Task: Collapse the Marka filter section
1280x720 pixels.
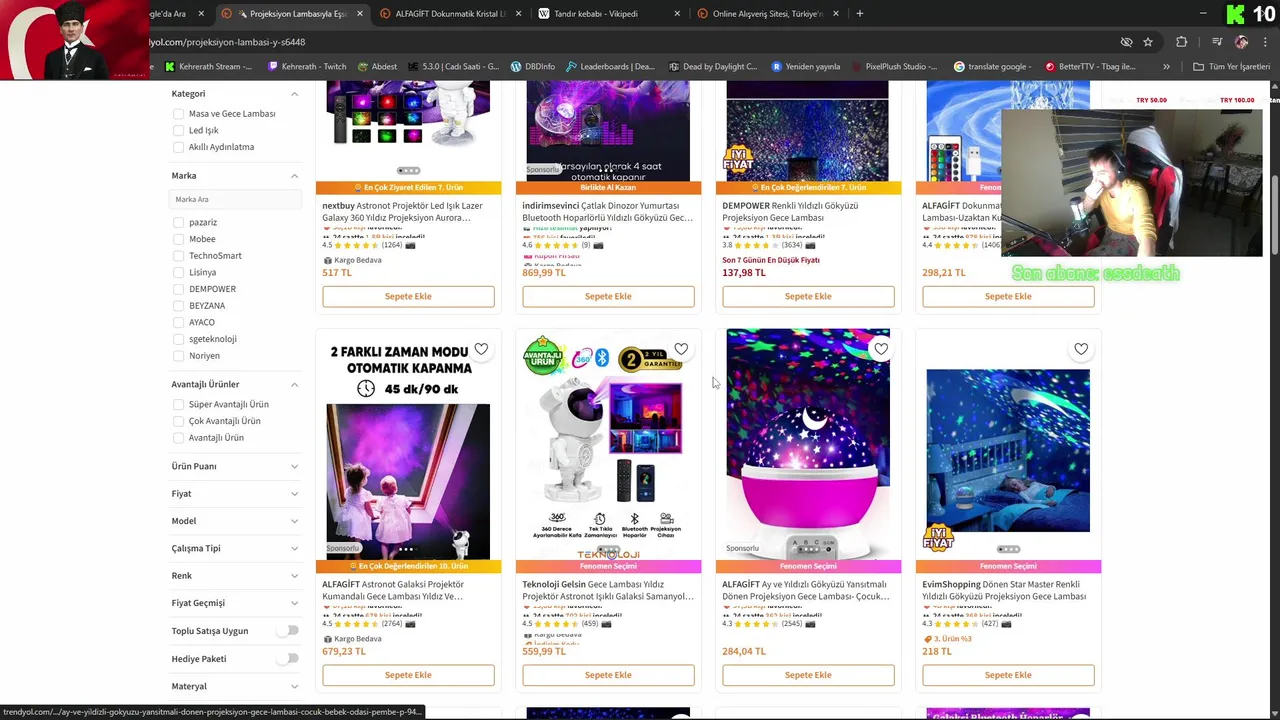Action: [294, 176]
